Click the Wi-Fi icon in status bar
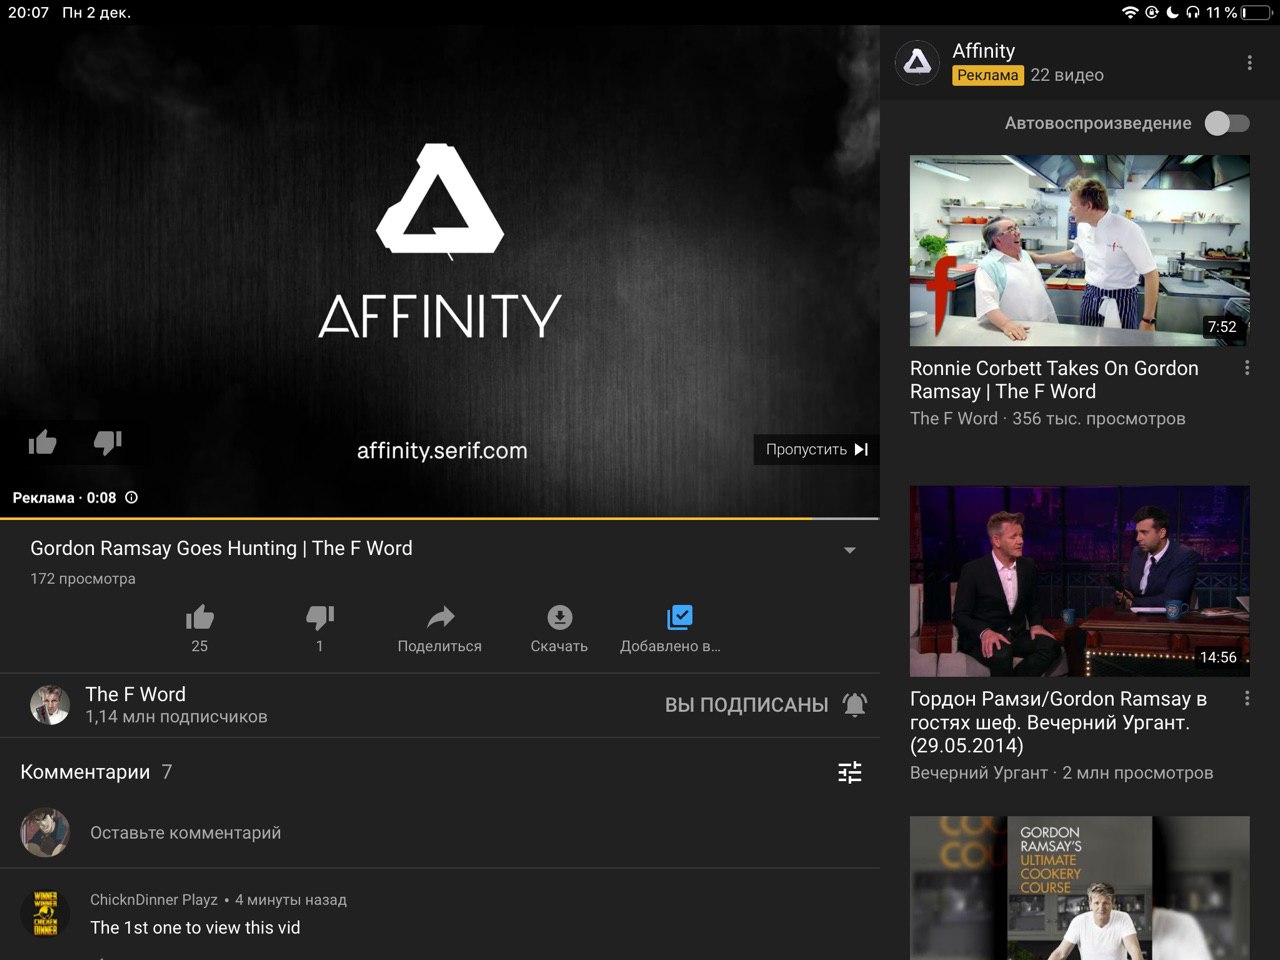1280x960 pixels. 1130,13
